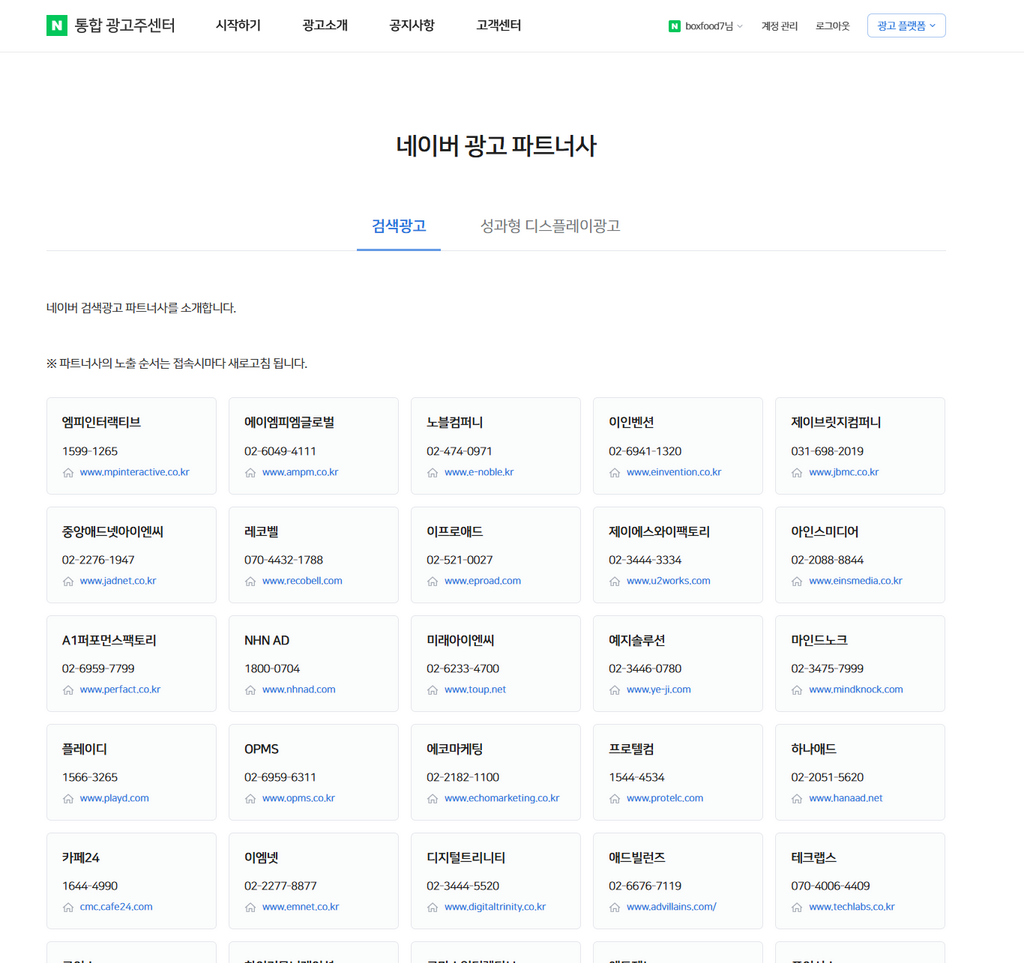The image size is (1024, 963).
Task: Click phone number 02-2276-1947
Action: coord(98,560)
